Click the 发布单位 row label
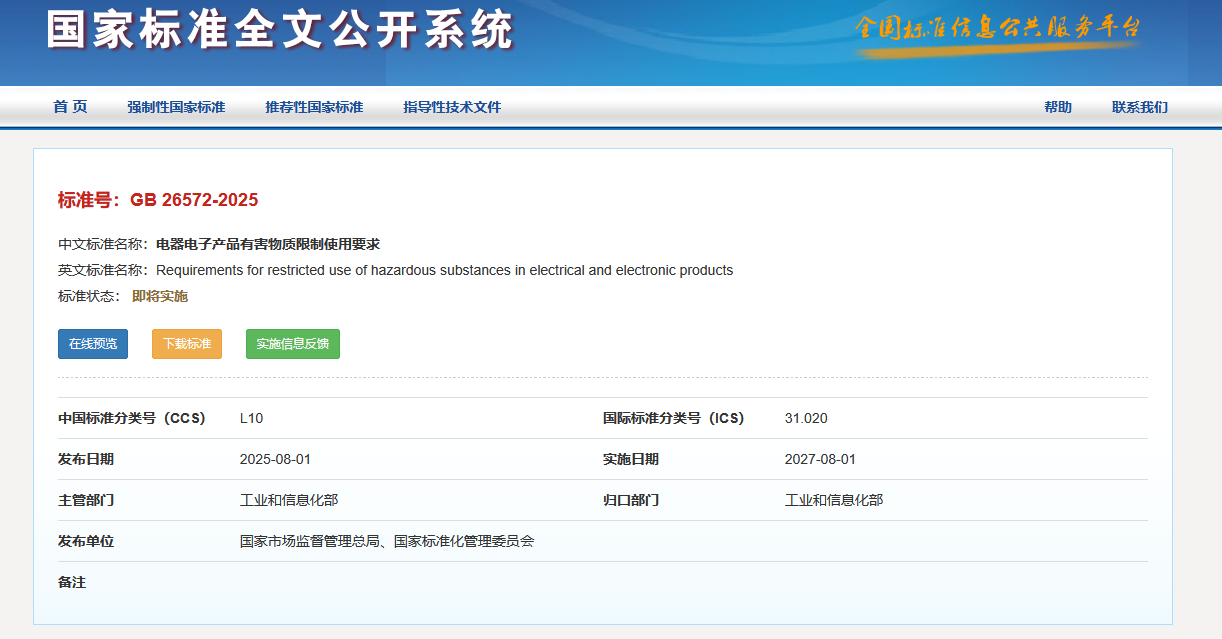1222x639 pixels. click(x=86, y=541)
